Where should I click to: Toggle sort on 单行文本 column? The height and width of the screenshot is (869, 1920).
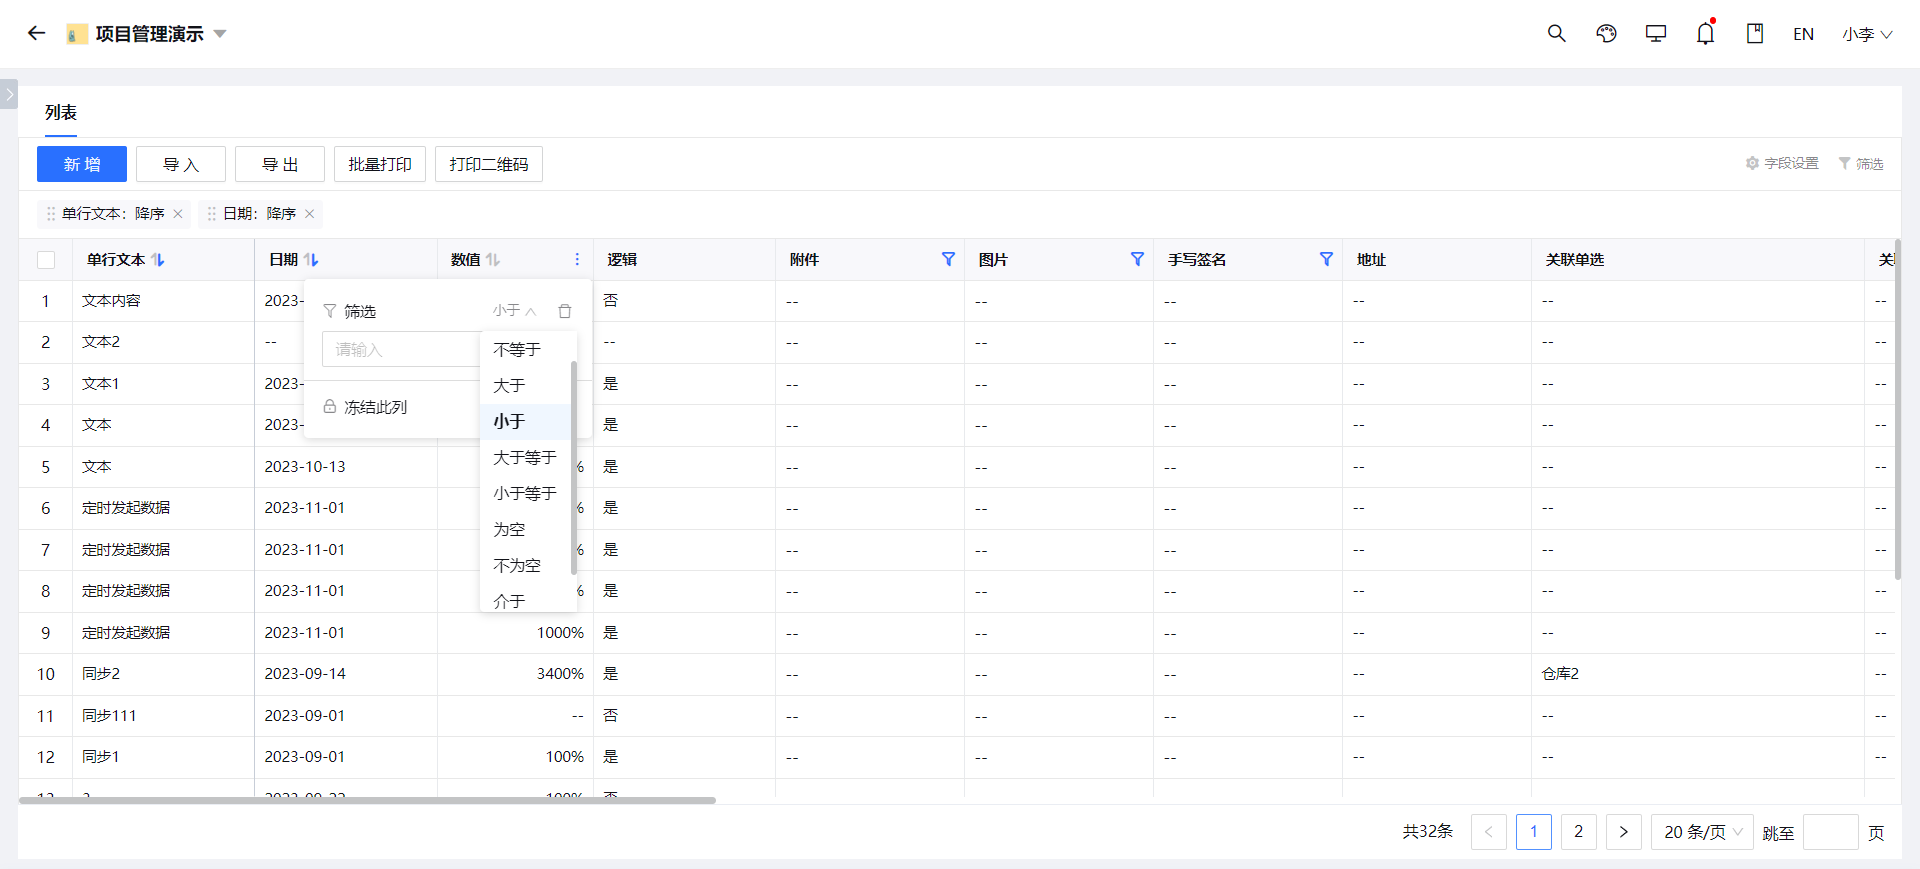click(158, 260)
